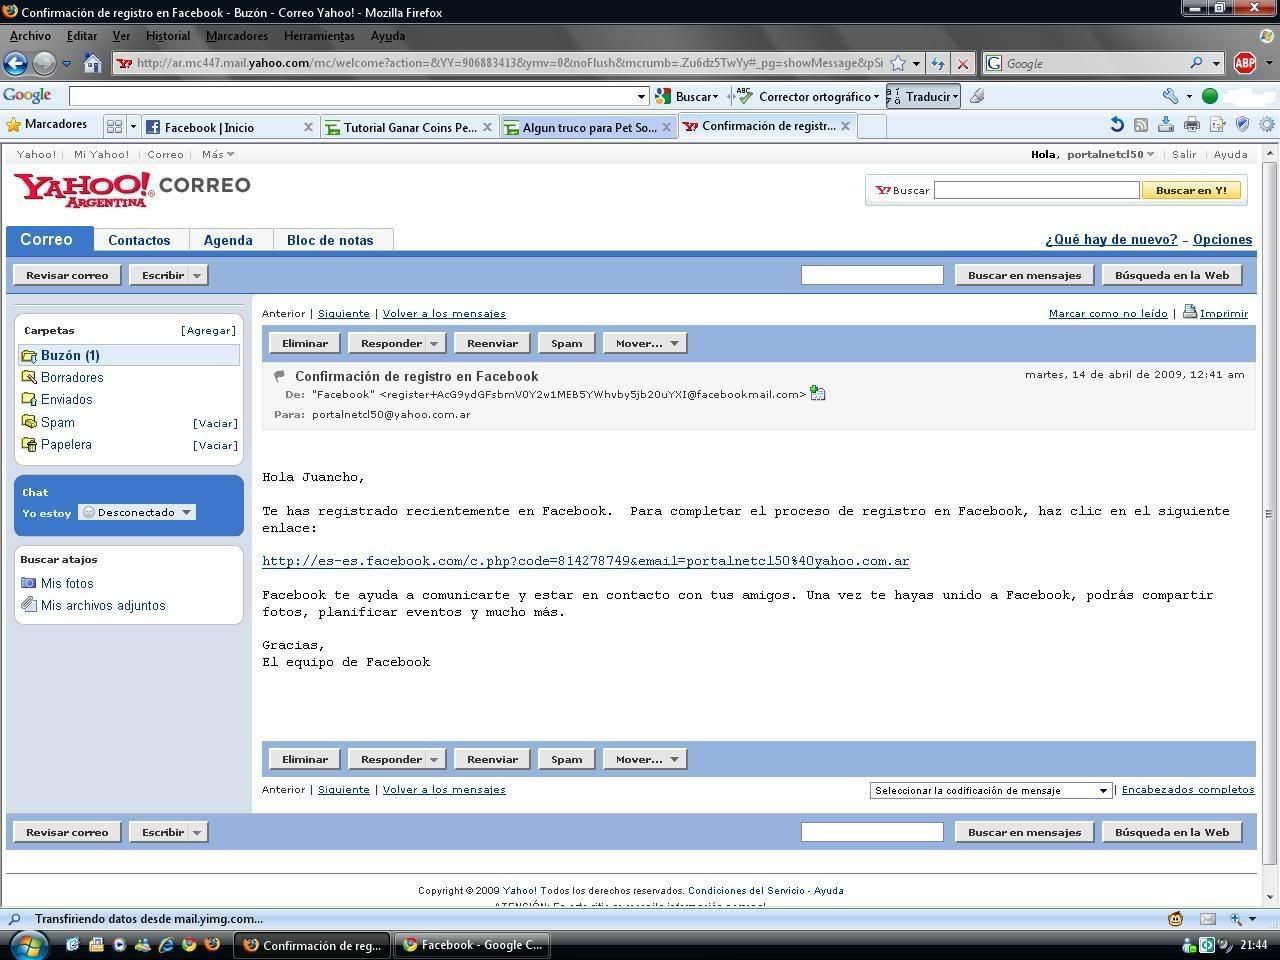The image size is (1280, 960).
Task: Click the printer icon on bookmarks bar
Action: [1192, 125]
